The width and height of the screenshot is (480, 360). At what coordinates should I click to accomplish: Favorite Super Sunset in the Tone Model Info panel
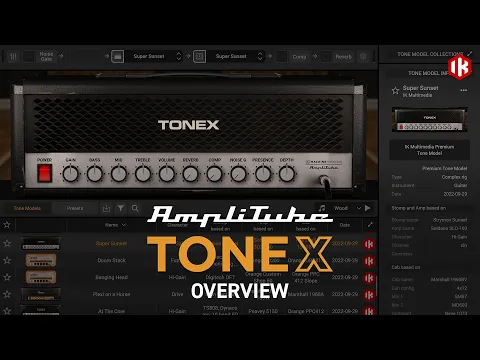coord(395,91)
